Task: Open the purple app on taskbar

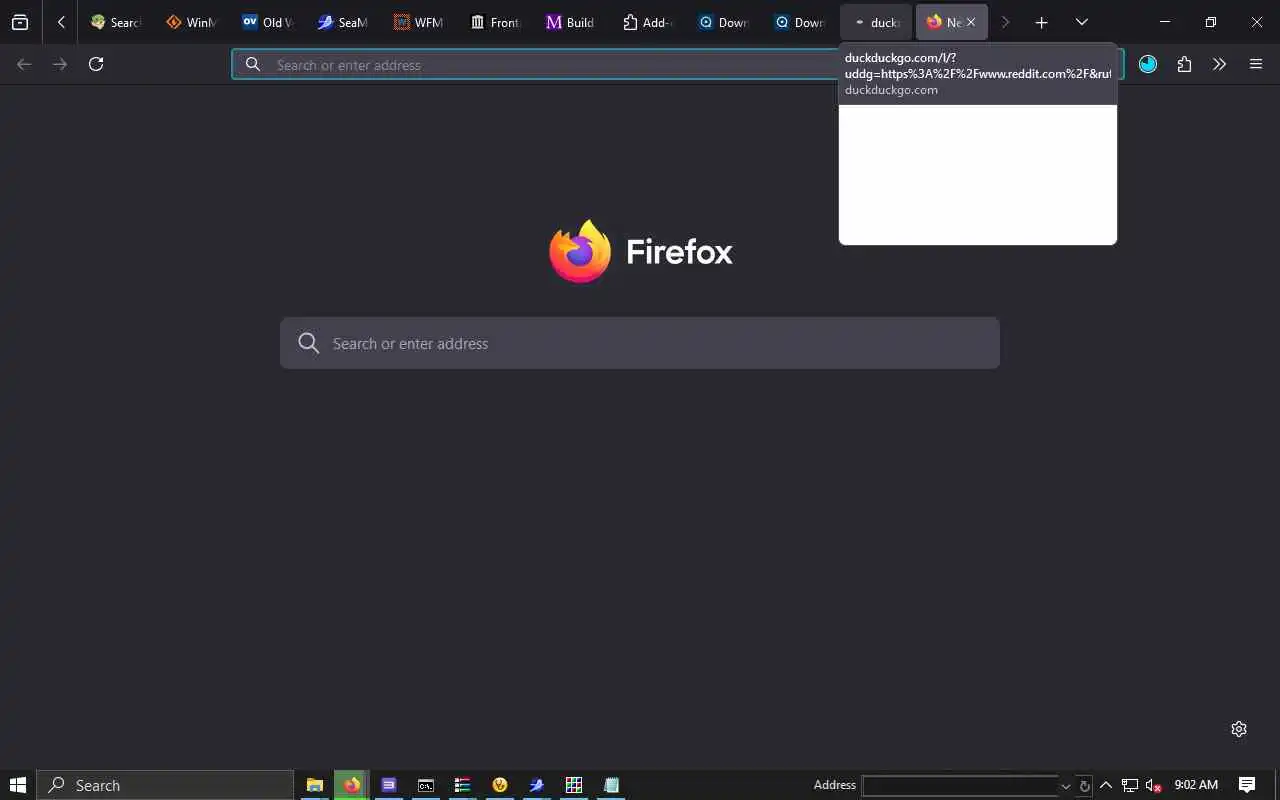Action: click(x=389, y=785)
